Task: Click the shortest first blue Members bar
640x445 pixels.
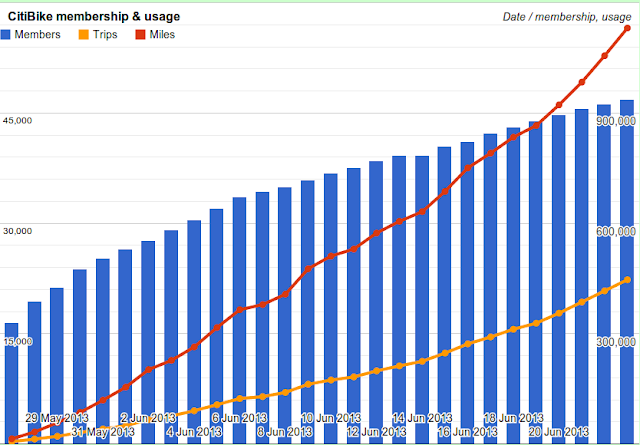Action: pyautogui.click(x=11, y=383)
